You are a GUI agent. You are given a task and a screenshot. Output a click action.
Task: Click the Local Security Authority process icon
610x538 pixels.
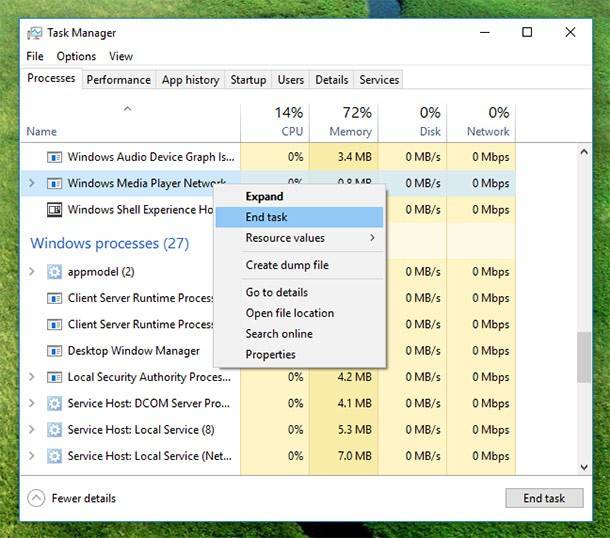coord(54,377)
